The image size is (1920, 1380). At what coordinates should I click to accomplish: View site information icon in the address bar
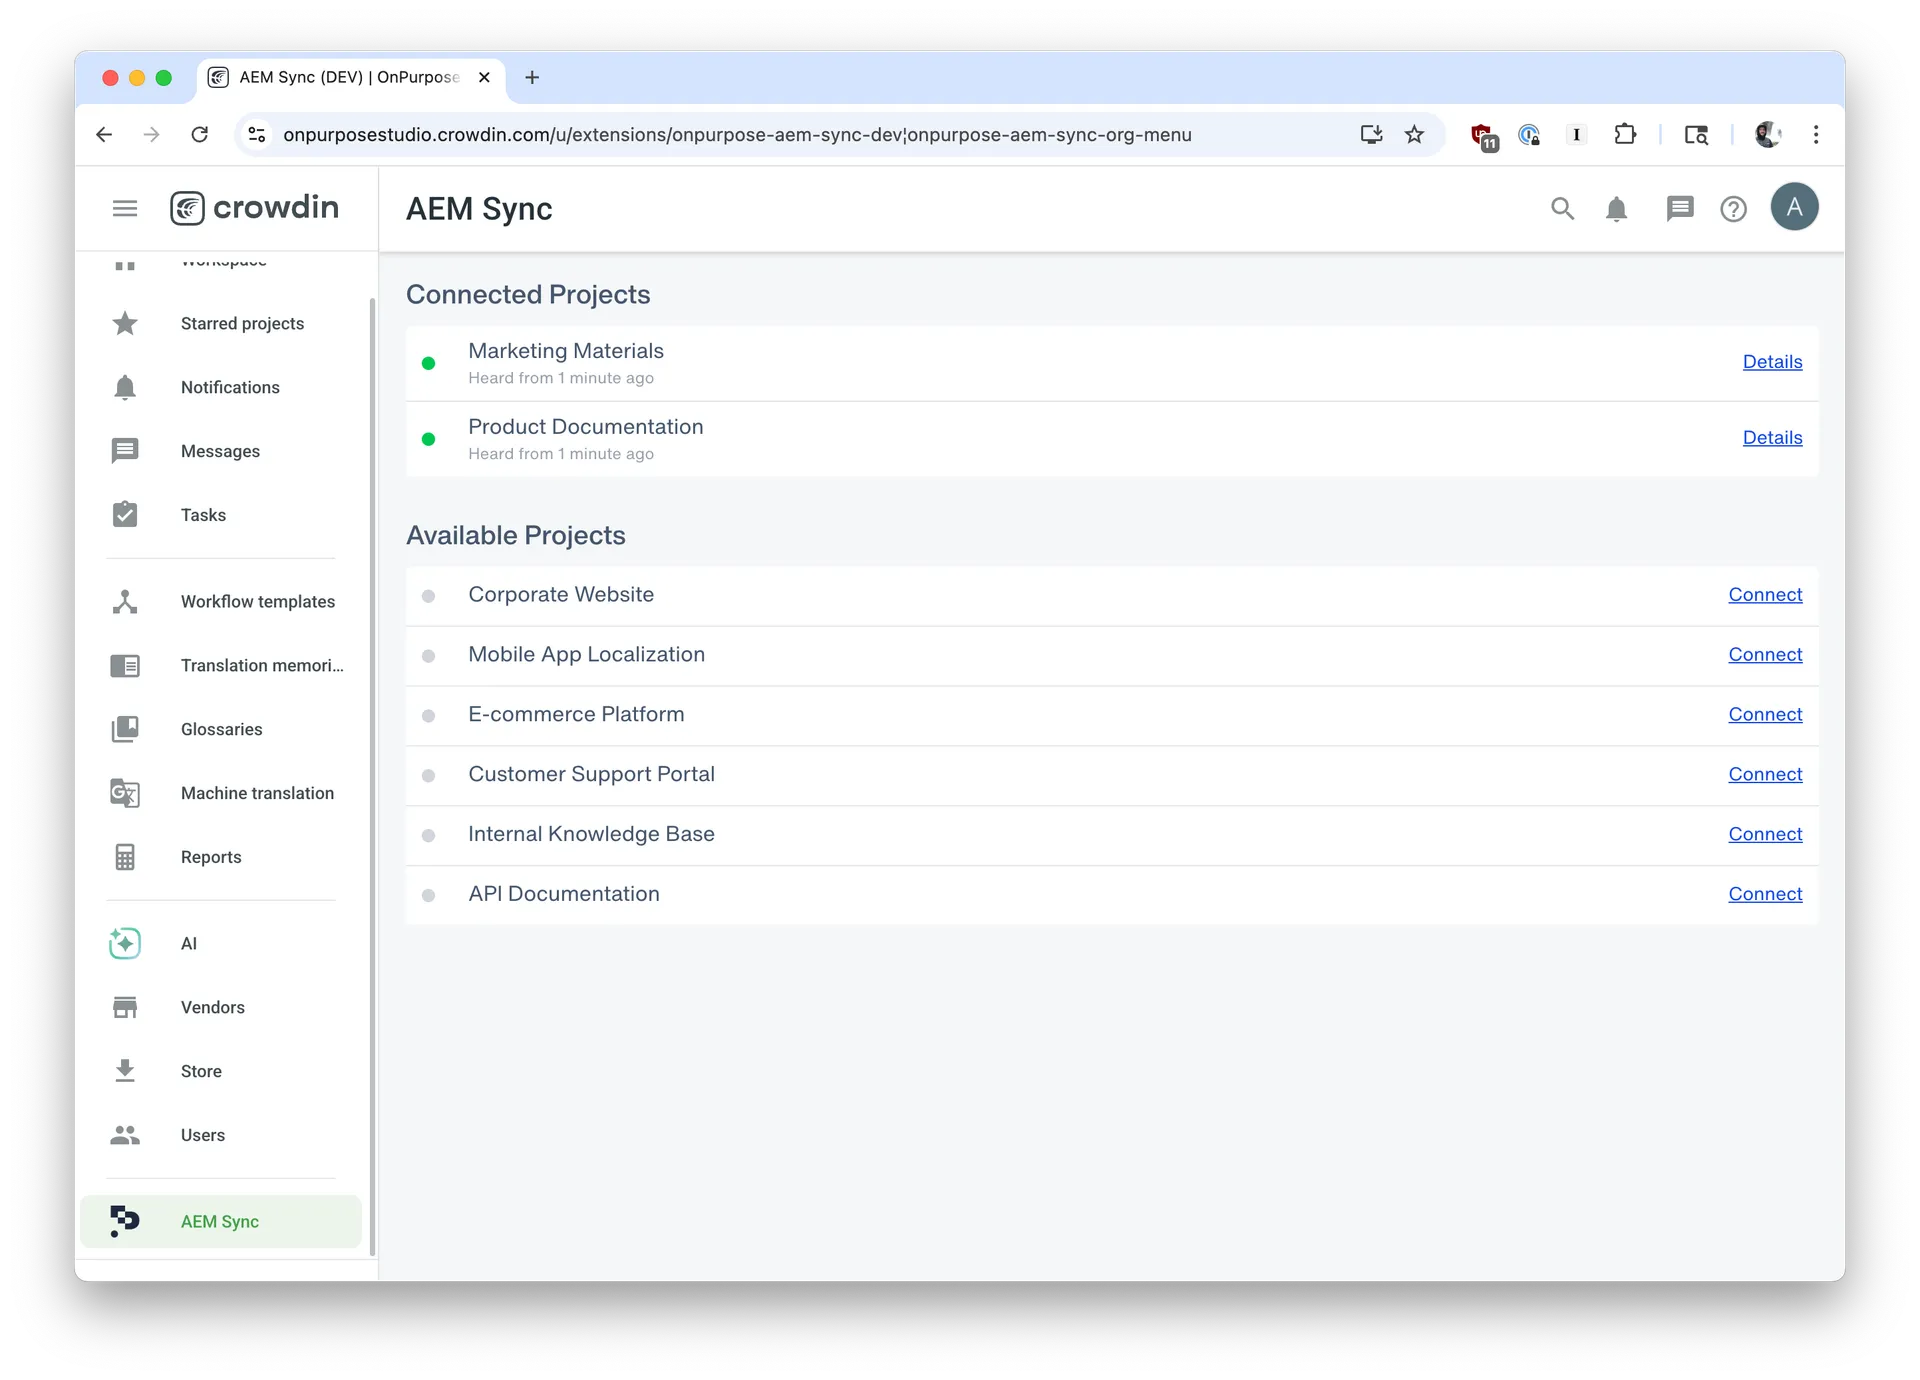pos(257,135)
